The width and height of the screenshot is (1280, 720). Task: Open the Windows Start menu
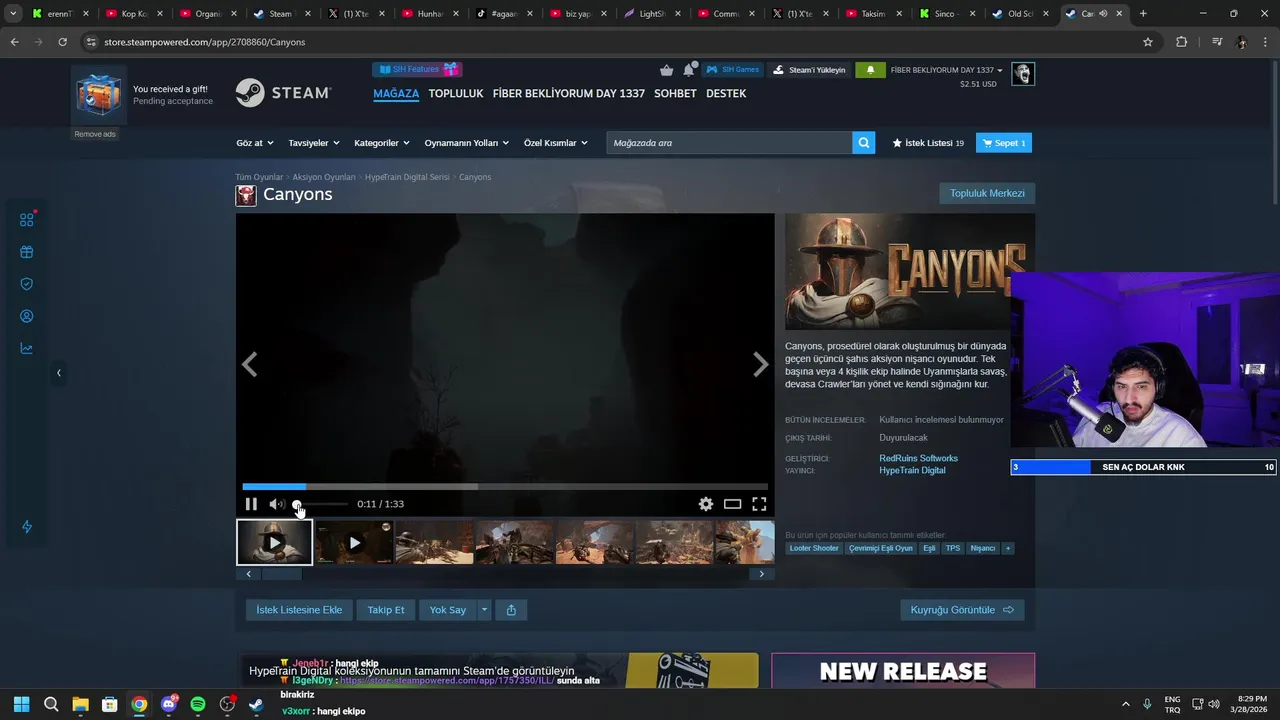click(21, 704)
